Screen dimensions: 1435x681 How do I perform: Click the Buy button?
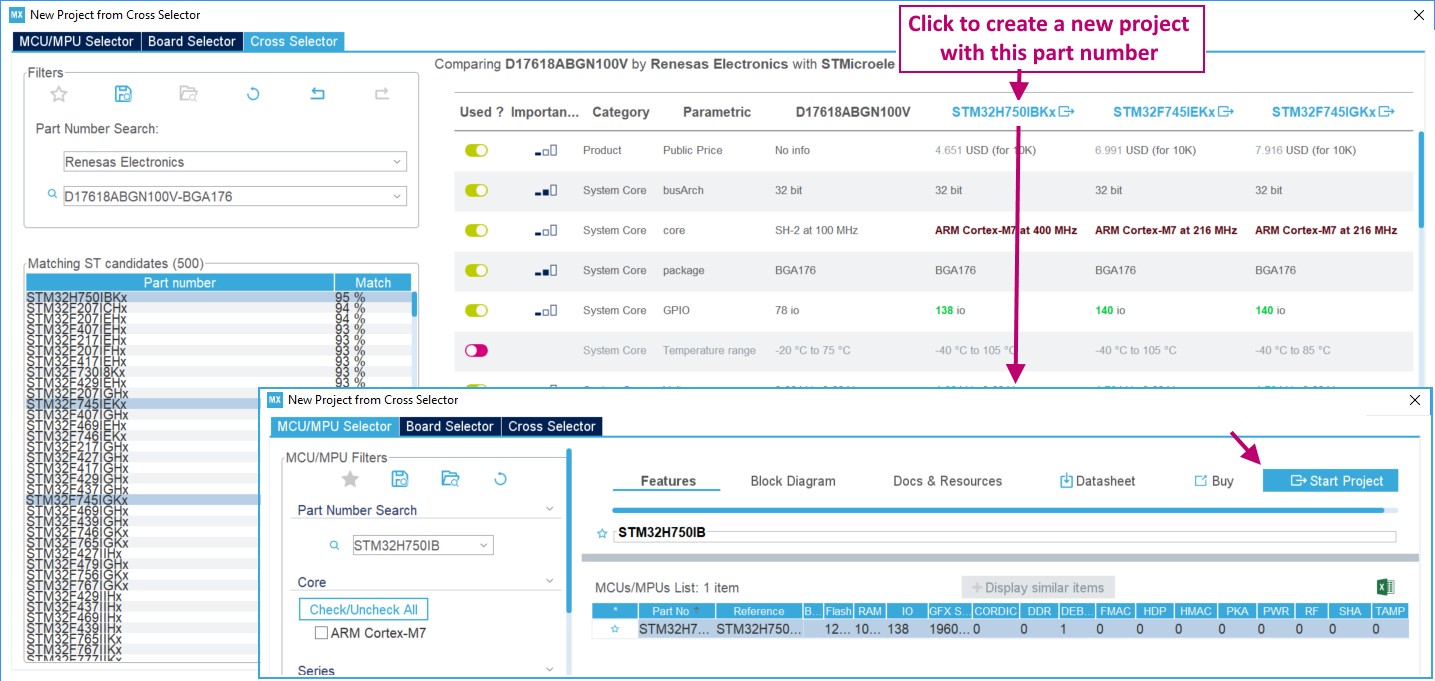(x=1214, y=481)
